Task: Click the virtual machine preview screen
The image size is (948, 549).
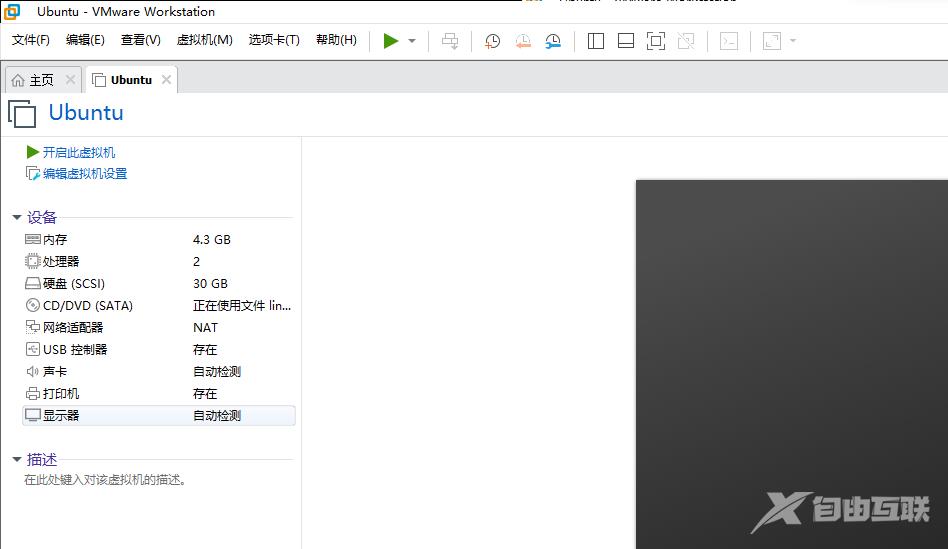Action: [791, 364]
